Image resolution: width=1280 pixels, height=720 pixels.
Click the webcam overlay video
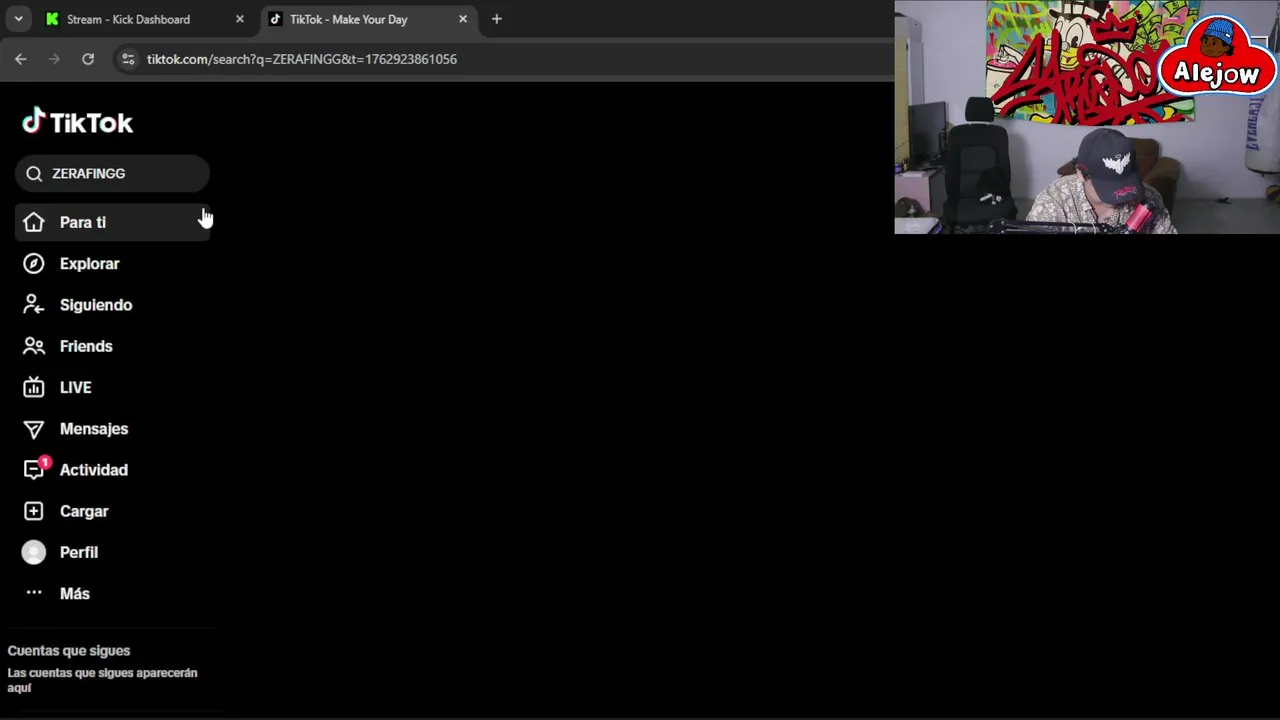coord(1087,117)
